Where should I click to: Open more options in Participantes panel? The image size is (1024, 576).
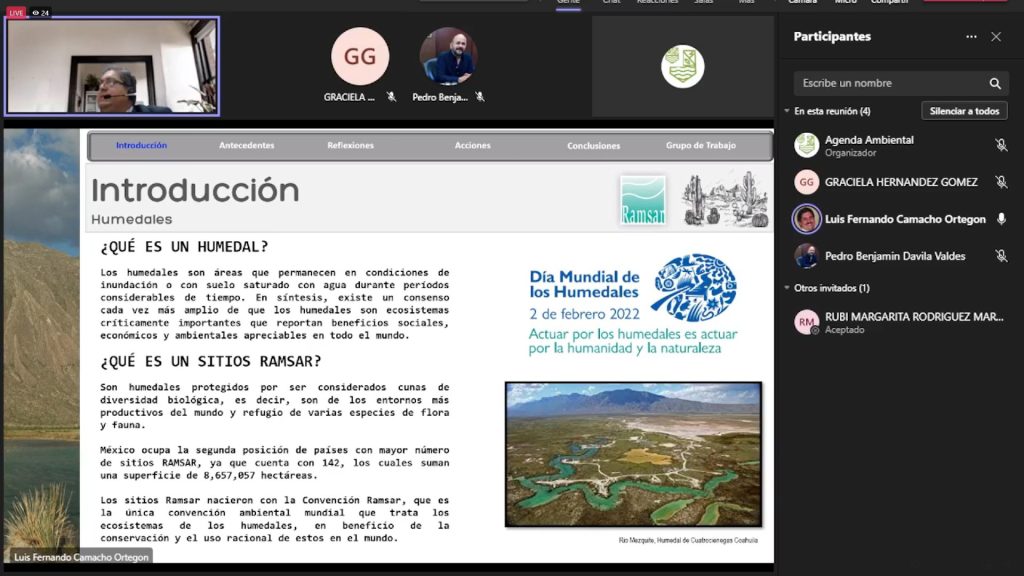coord(971,37)
